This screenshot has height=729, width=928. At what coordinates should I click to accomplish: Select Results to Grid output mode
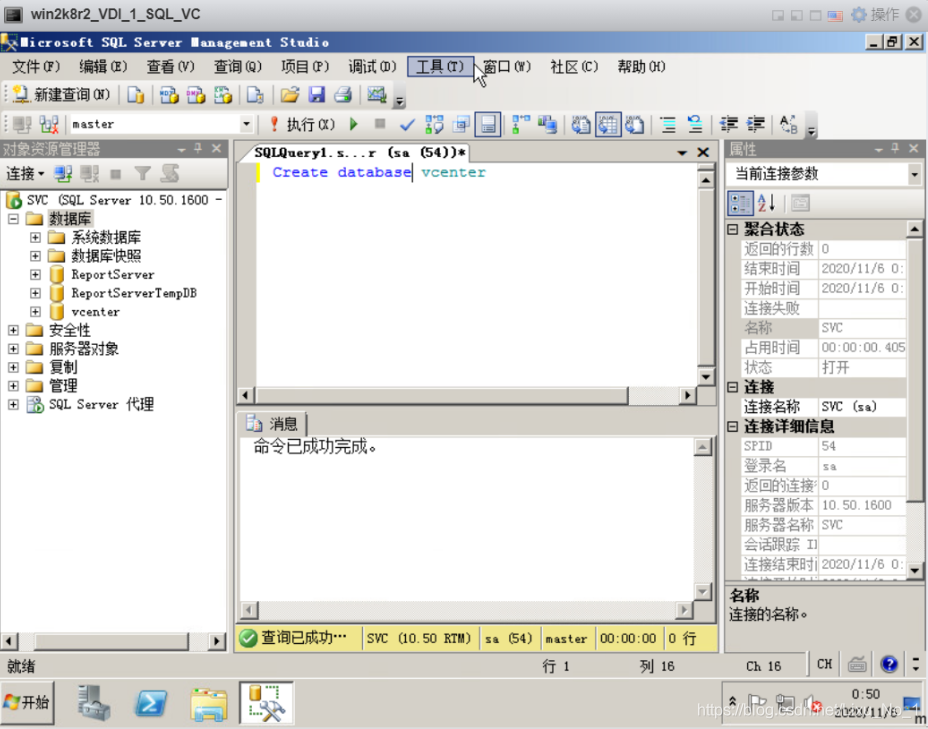point(608,124)
